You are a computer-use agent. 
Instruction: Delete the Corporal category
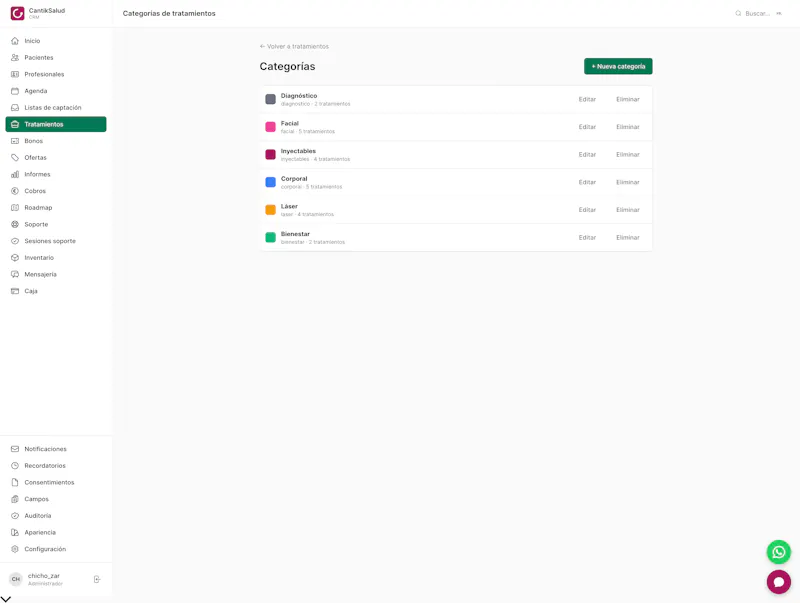[628, 182]
